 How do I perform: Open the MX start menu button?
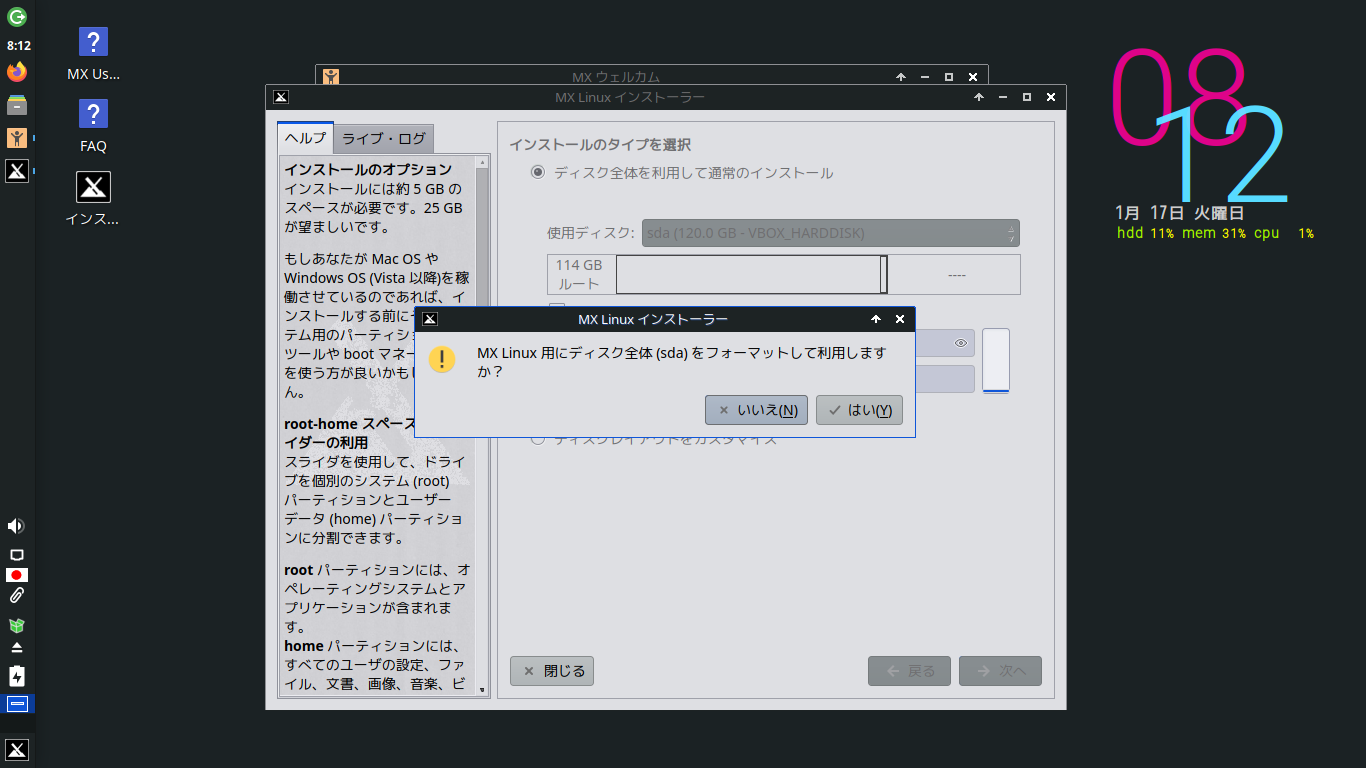click(17, 750)
